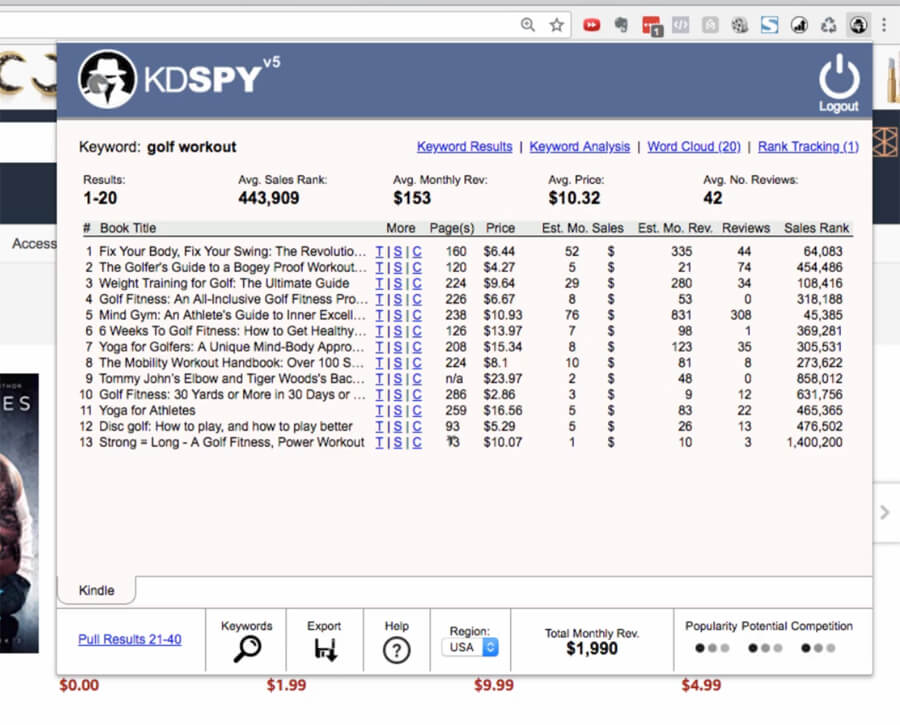
Task: Click the Popularity indicator dots
Action: (712, 648)
